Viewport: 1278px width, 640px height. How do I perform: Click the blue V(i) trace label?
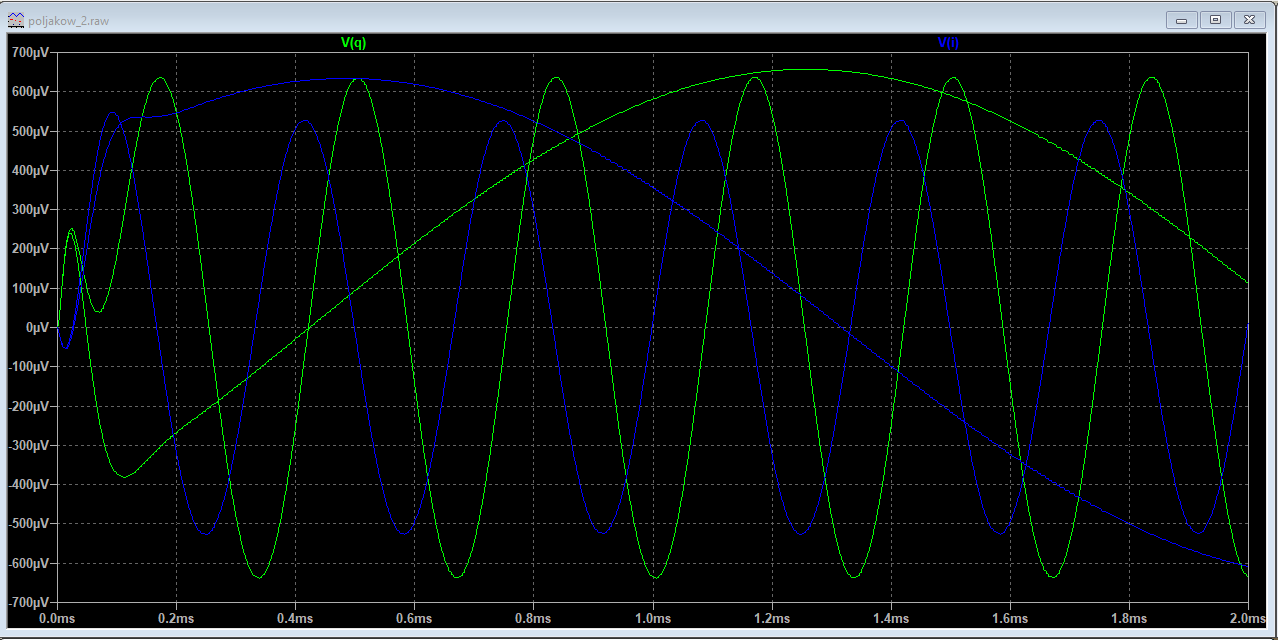[x=948, y=43]
